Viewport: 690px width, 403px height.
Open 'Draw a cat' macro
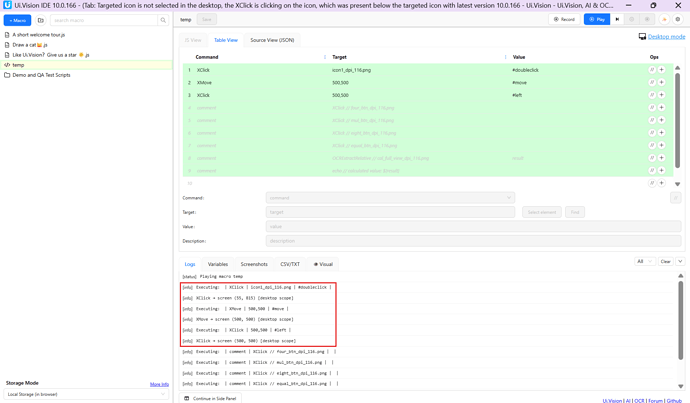[x=30, y=45]
